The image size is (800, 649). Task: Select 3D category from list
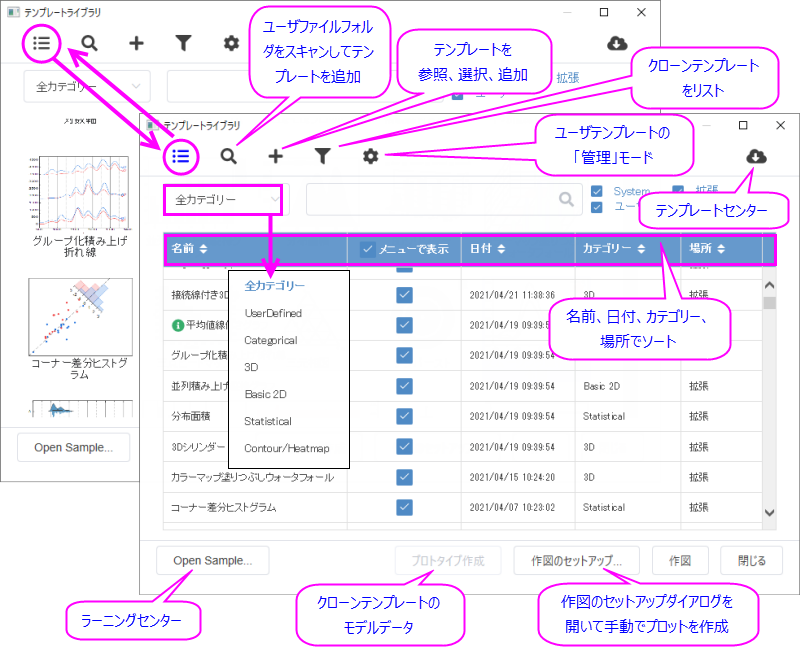(251, 367)
